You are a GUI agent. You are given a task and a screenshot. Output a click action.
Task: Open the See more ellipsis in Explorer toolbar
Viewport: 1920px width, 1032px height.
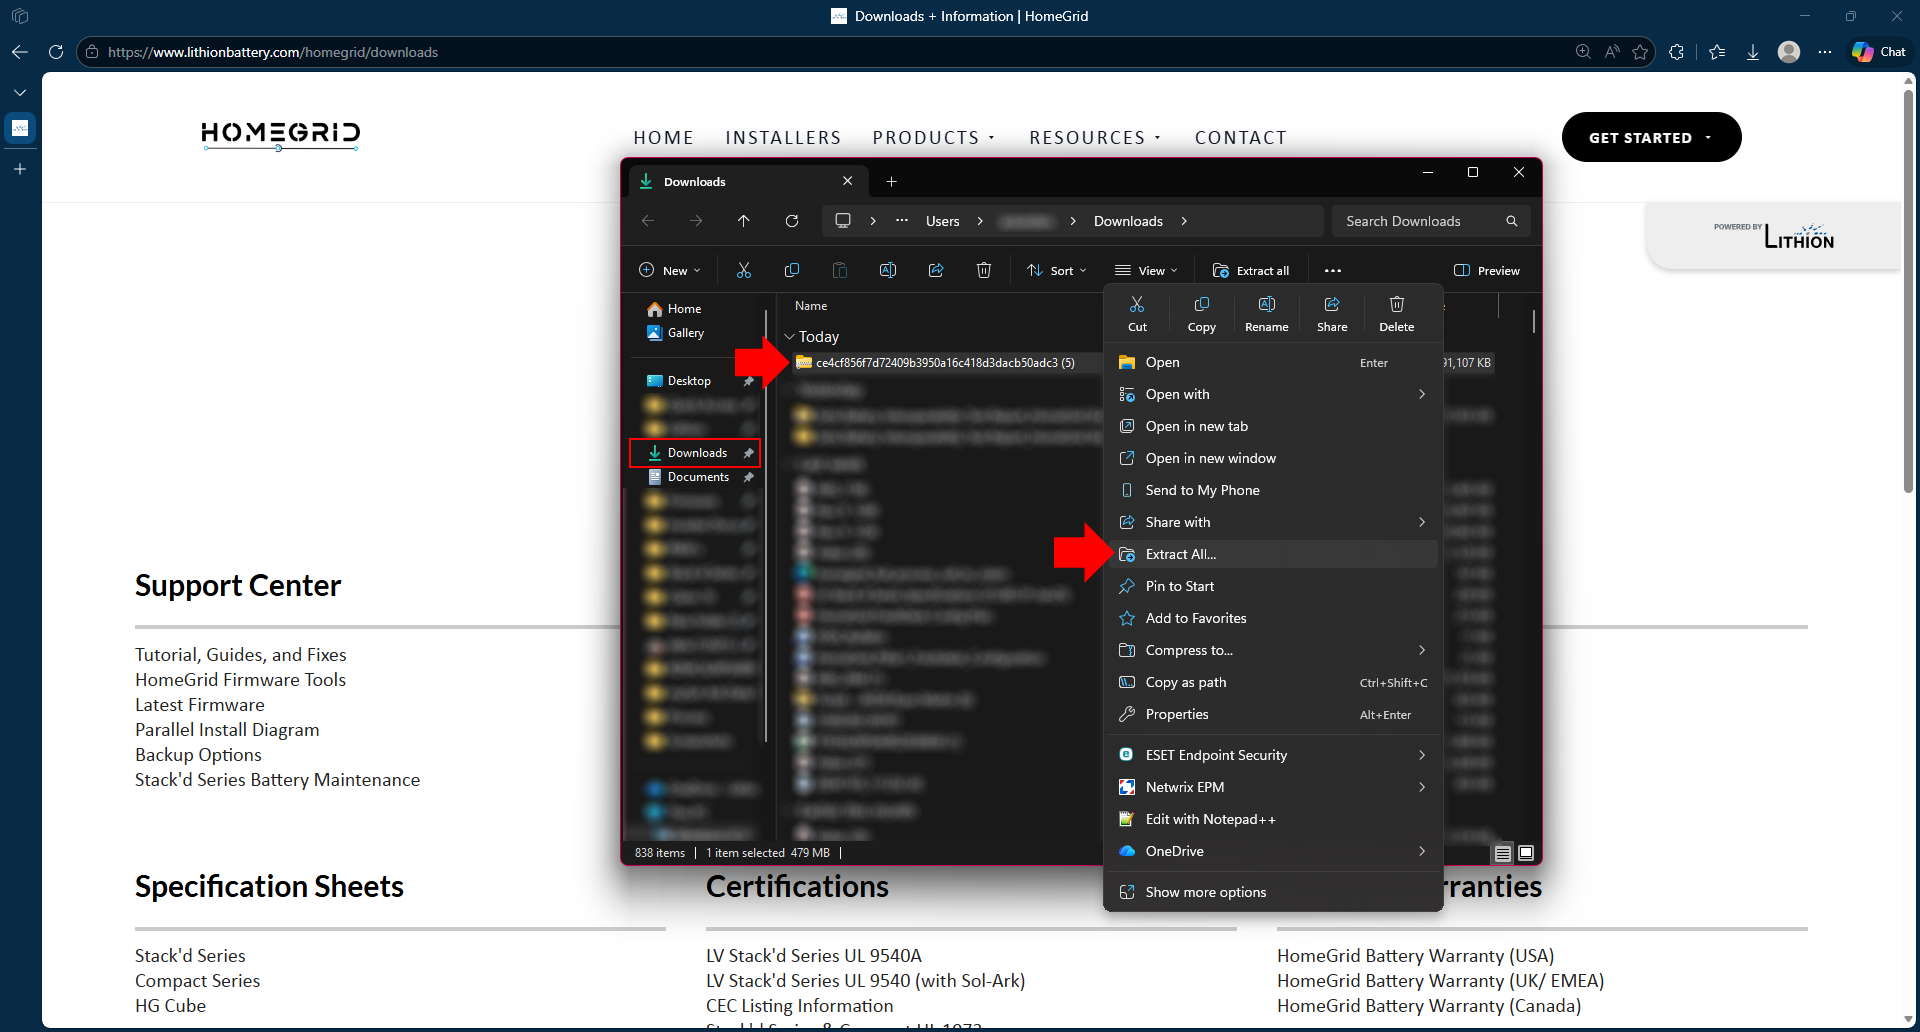coord(1333,270)
